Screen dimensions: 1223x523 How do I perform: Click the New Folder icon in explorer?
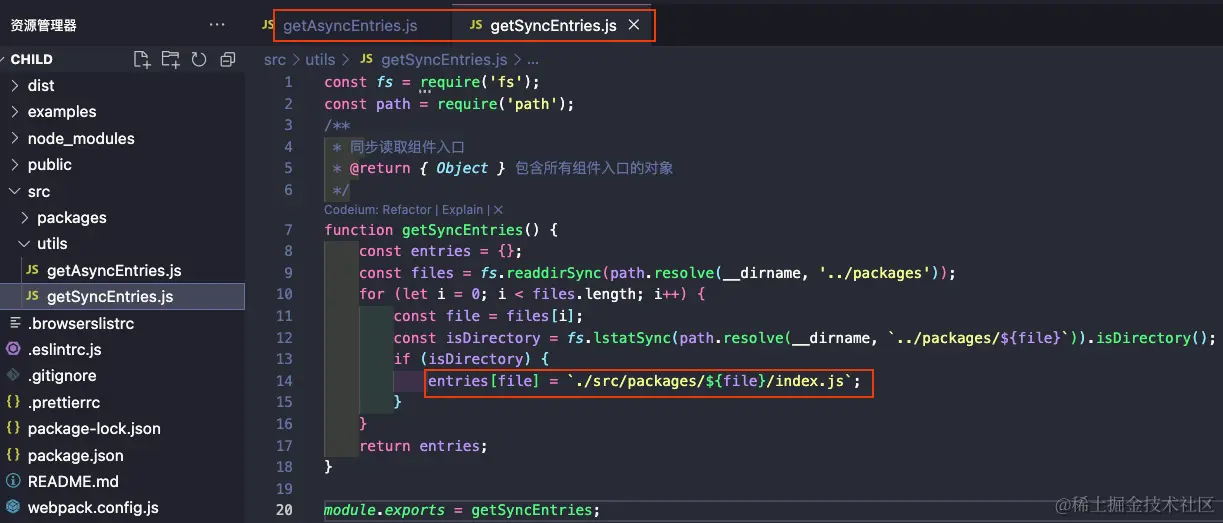coord(170,59)
